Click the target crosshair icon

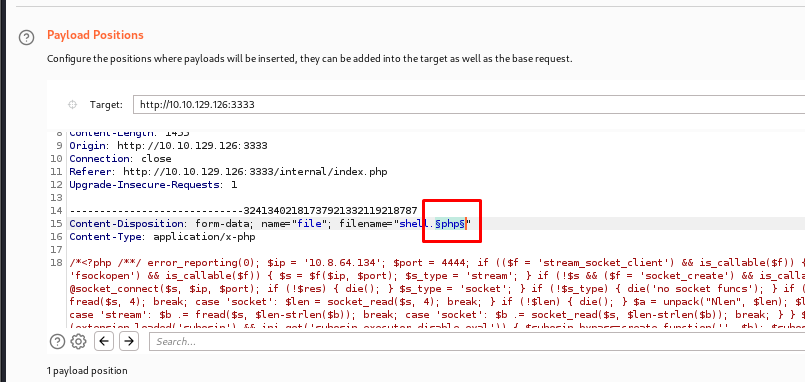click(x=72, y=105)
